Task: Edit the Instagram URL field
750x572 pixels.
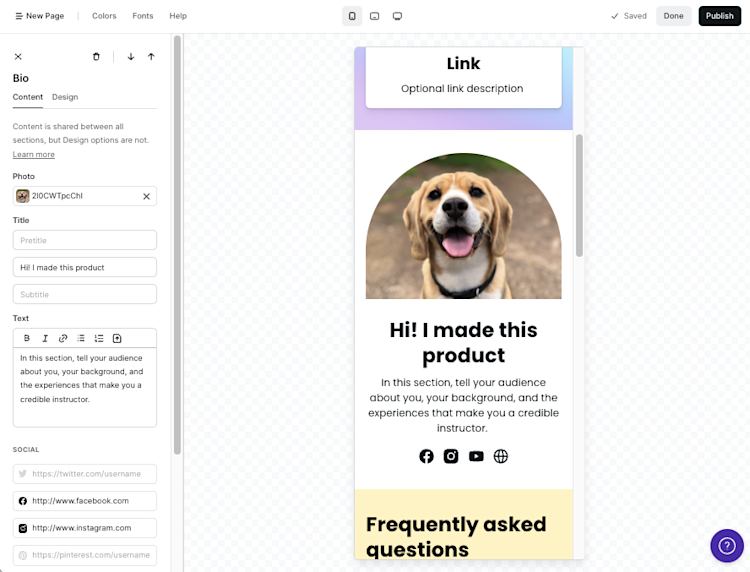Action: click(x=85, y=528)
